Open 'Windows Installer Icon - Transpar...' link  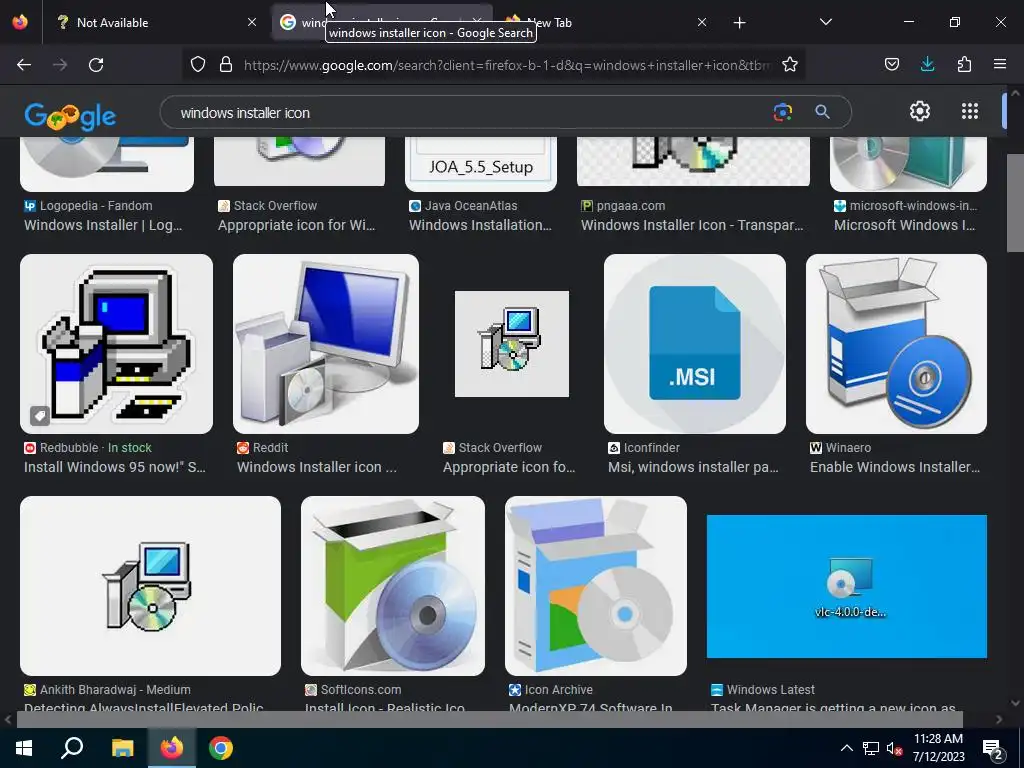click(x=692, y=225)
